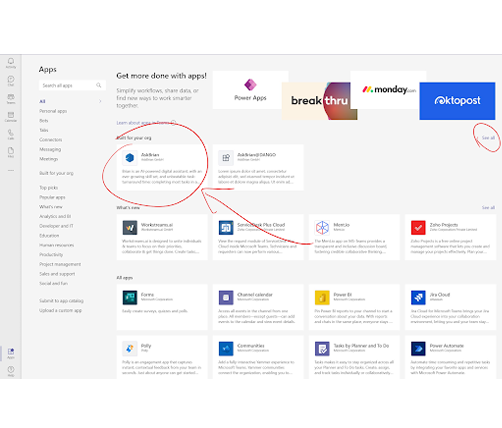Open the Calls phone icon in sidebar
The height and width of the screenshot is (428, 502).
(11, 133)
